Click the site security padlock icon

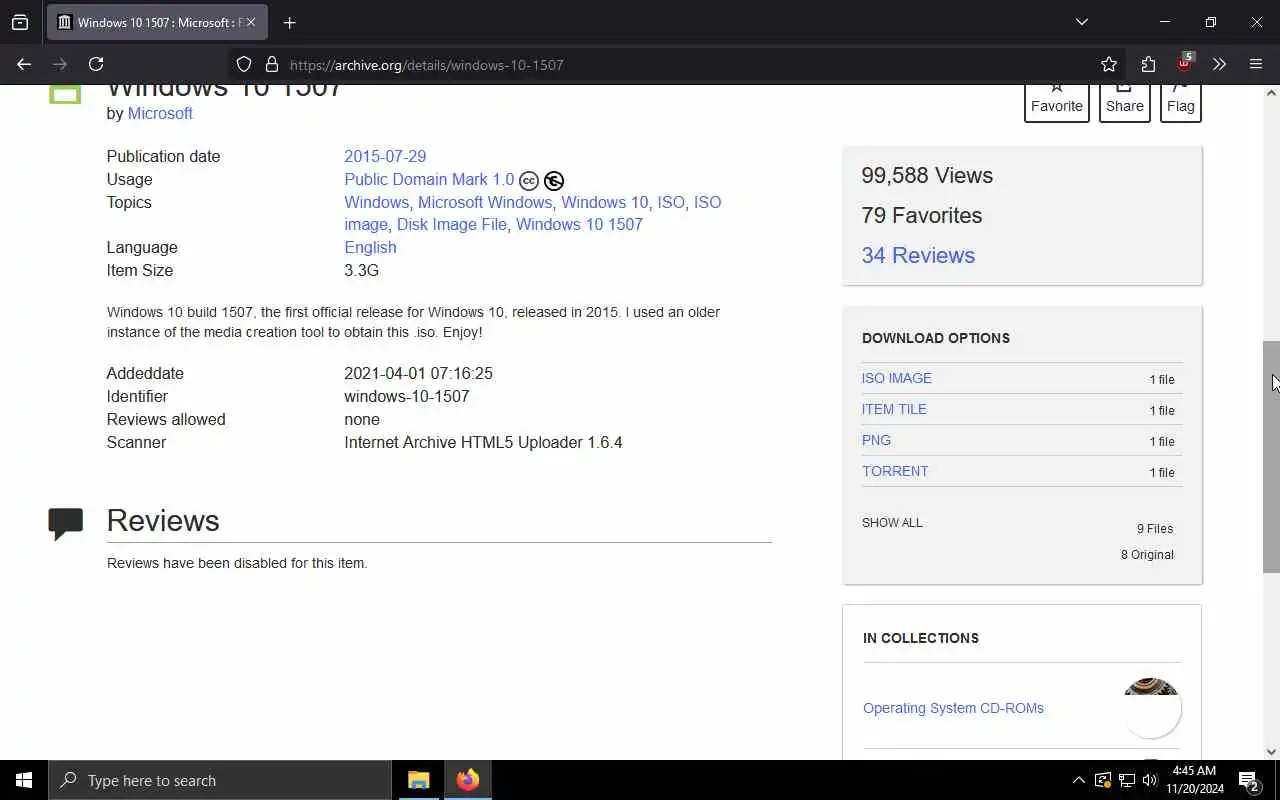(271, 64)
